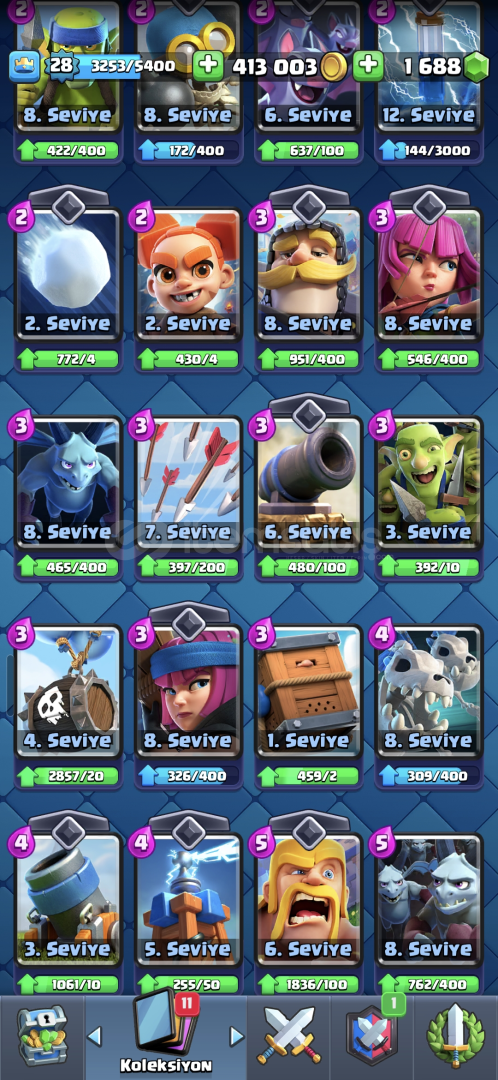Tap the green plus next to gold

(207, 66)
